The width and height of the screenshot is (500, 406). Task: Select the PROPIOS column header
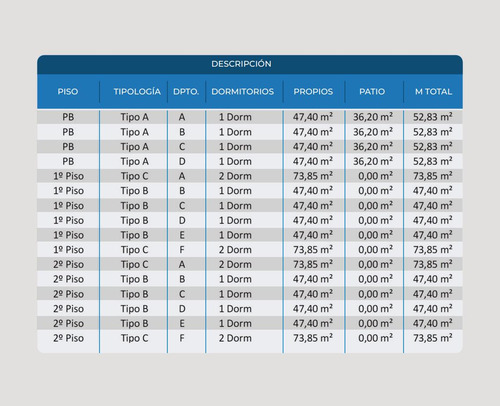(313, 91)
